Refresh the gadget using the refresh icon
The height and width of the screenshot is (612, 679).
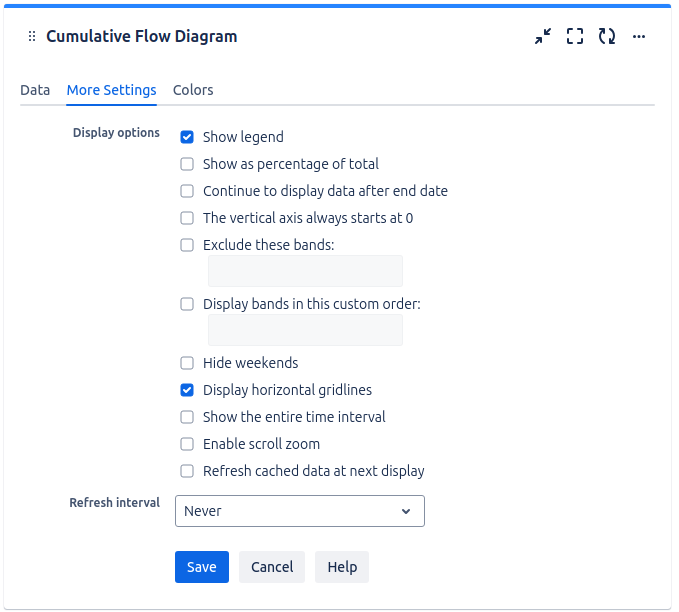[607, 36]
